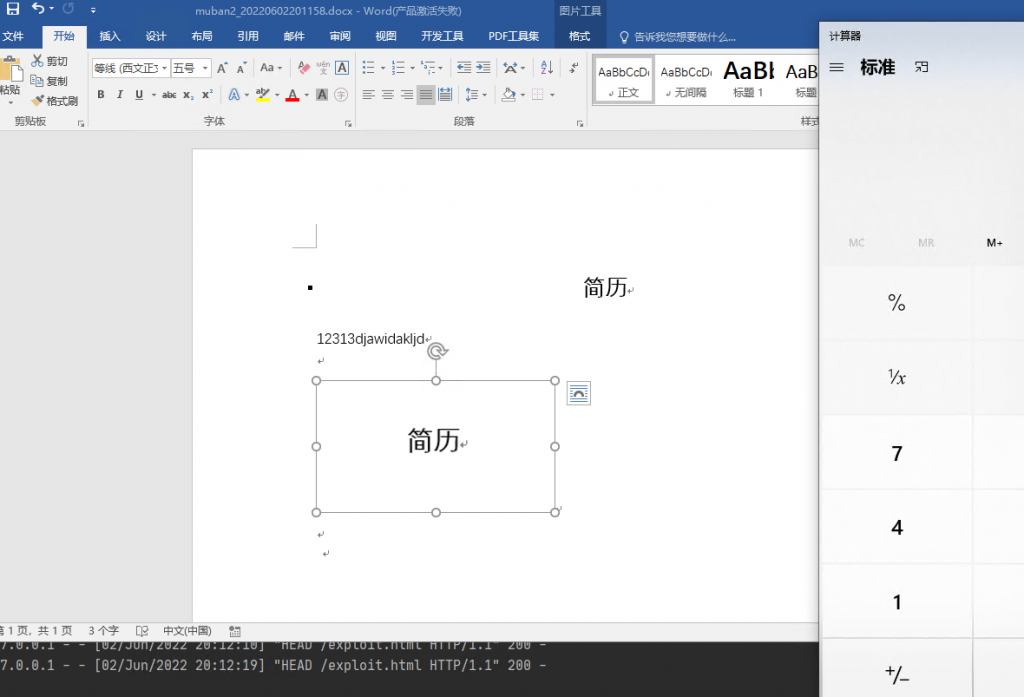The image size is (1024, 697).
Task: Click the spelling check icon in the status bar
Action: pos(142,631)
